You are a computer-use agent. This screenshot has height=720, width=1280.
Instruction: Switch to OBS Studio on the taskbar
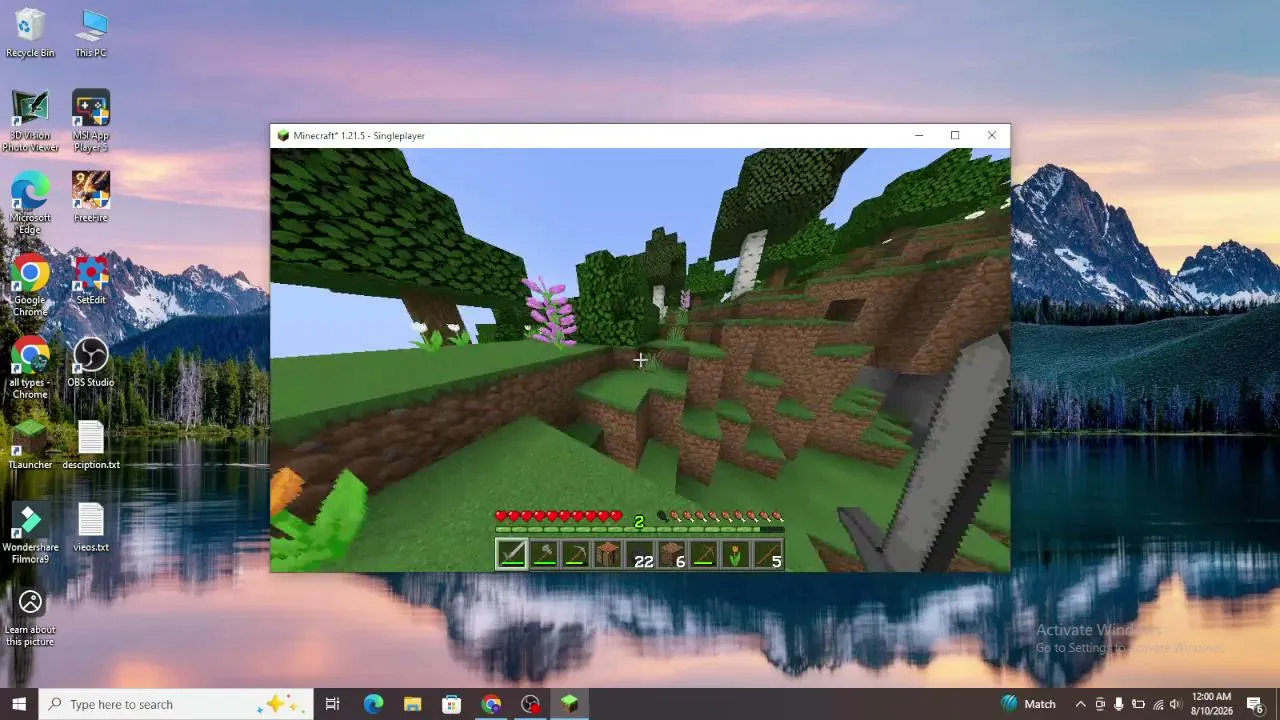coord(530,704)
